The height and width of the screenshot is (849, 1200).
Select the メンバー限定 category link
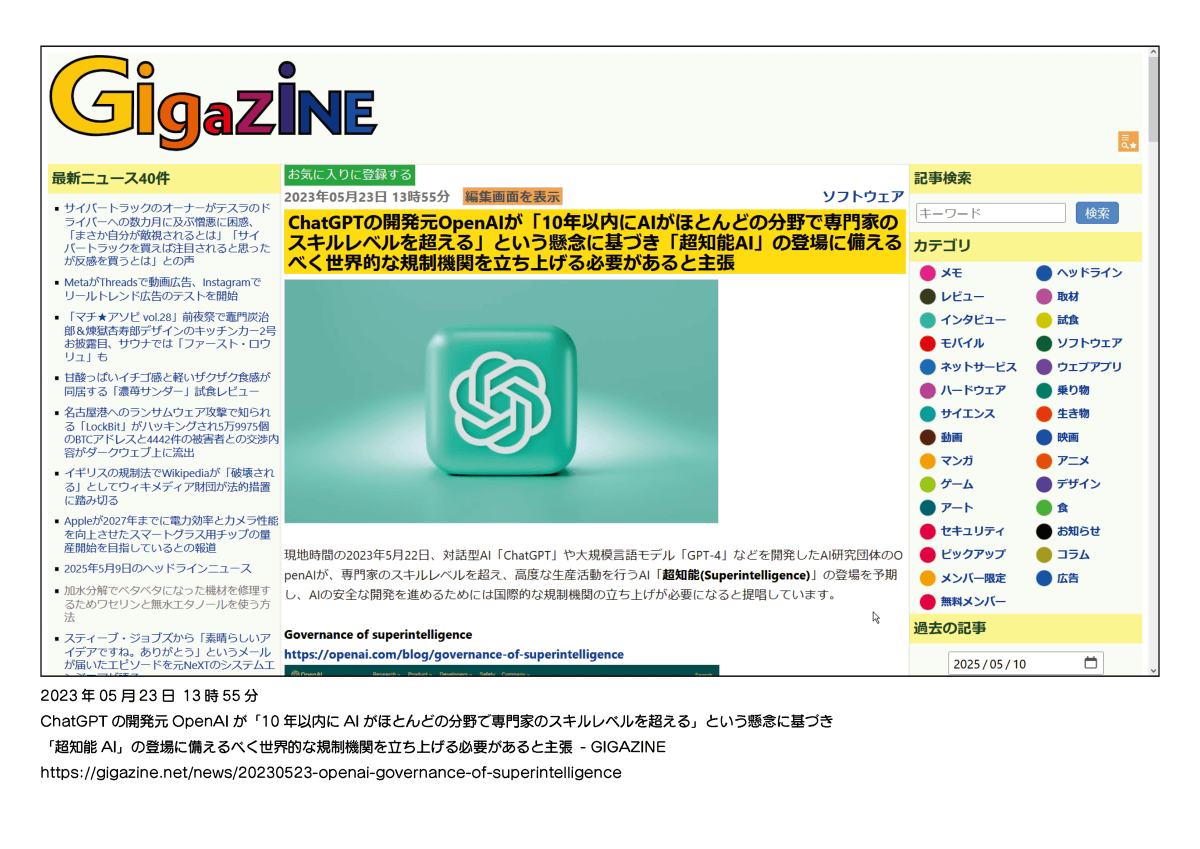pyautogui.click(x=973, y=578)
